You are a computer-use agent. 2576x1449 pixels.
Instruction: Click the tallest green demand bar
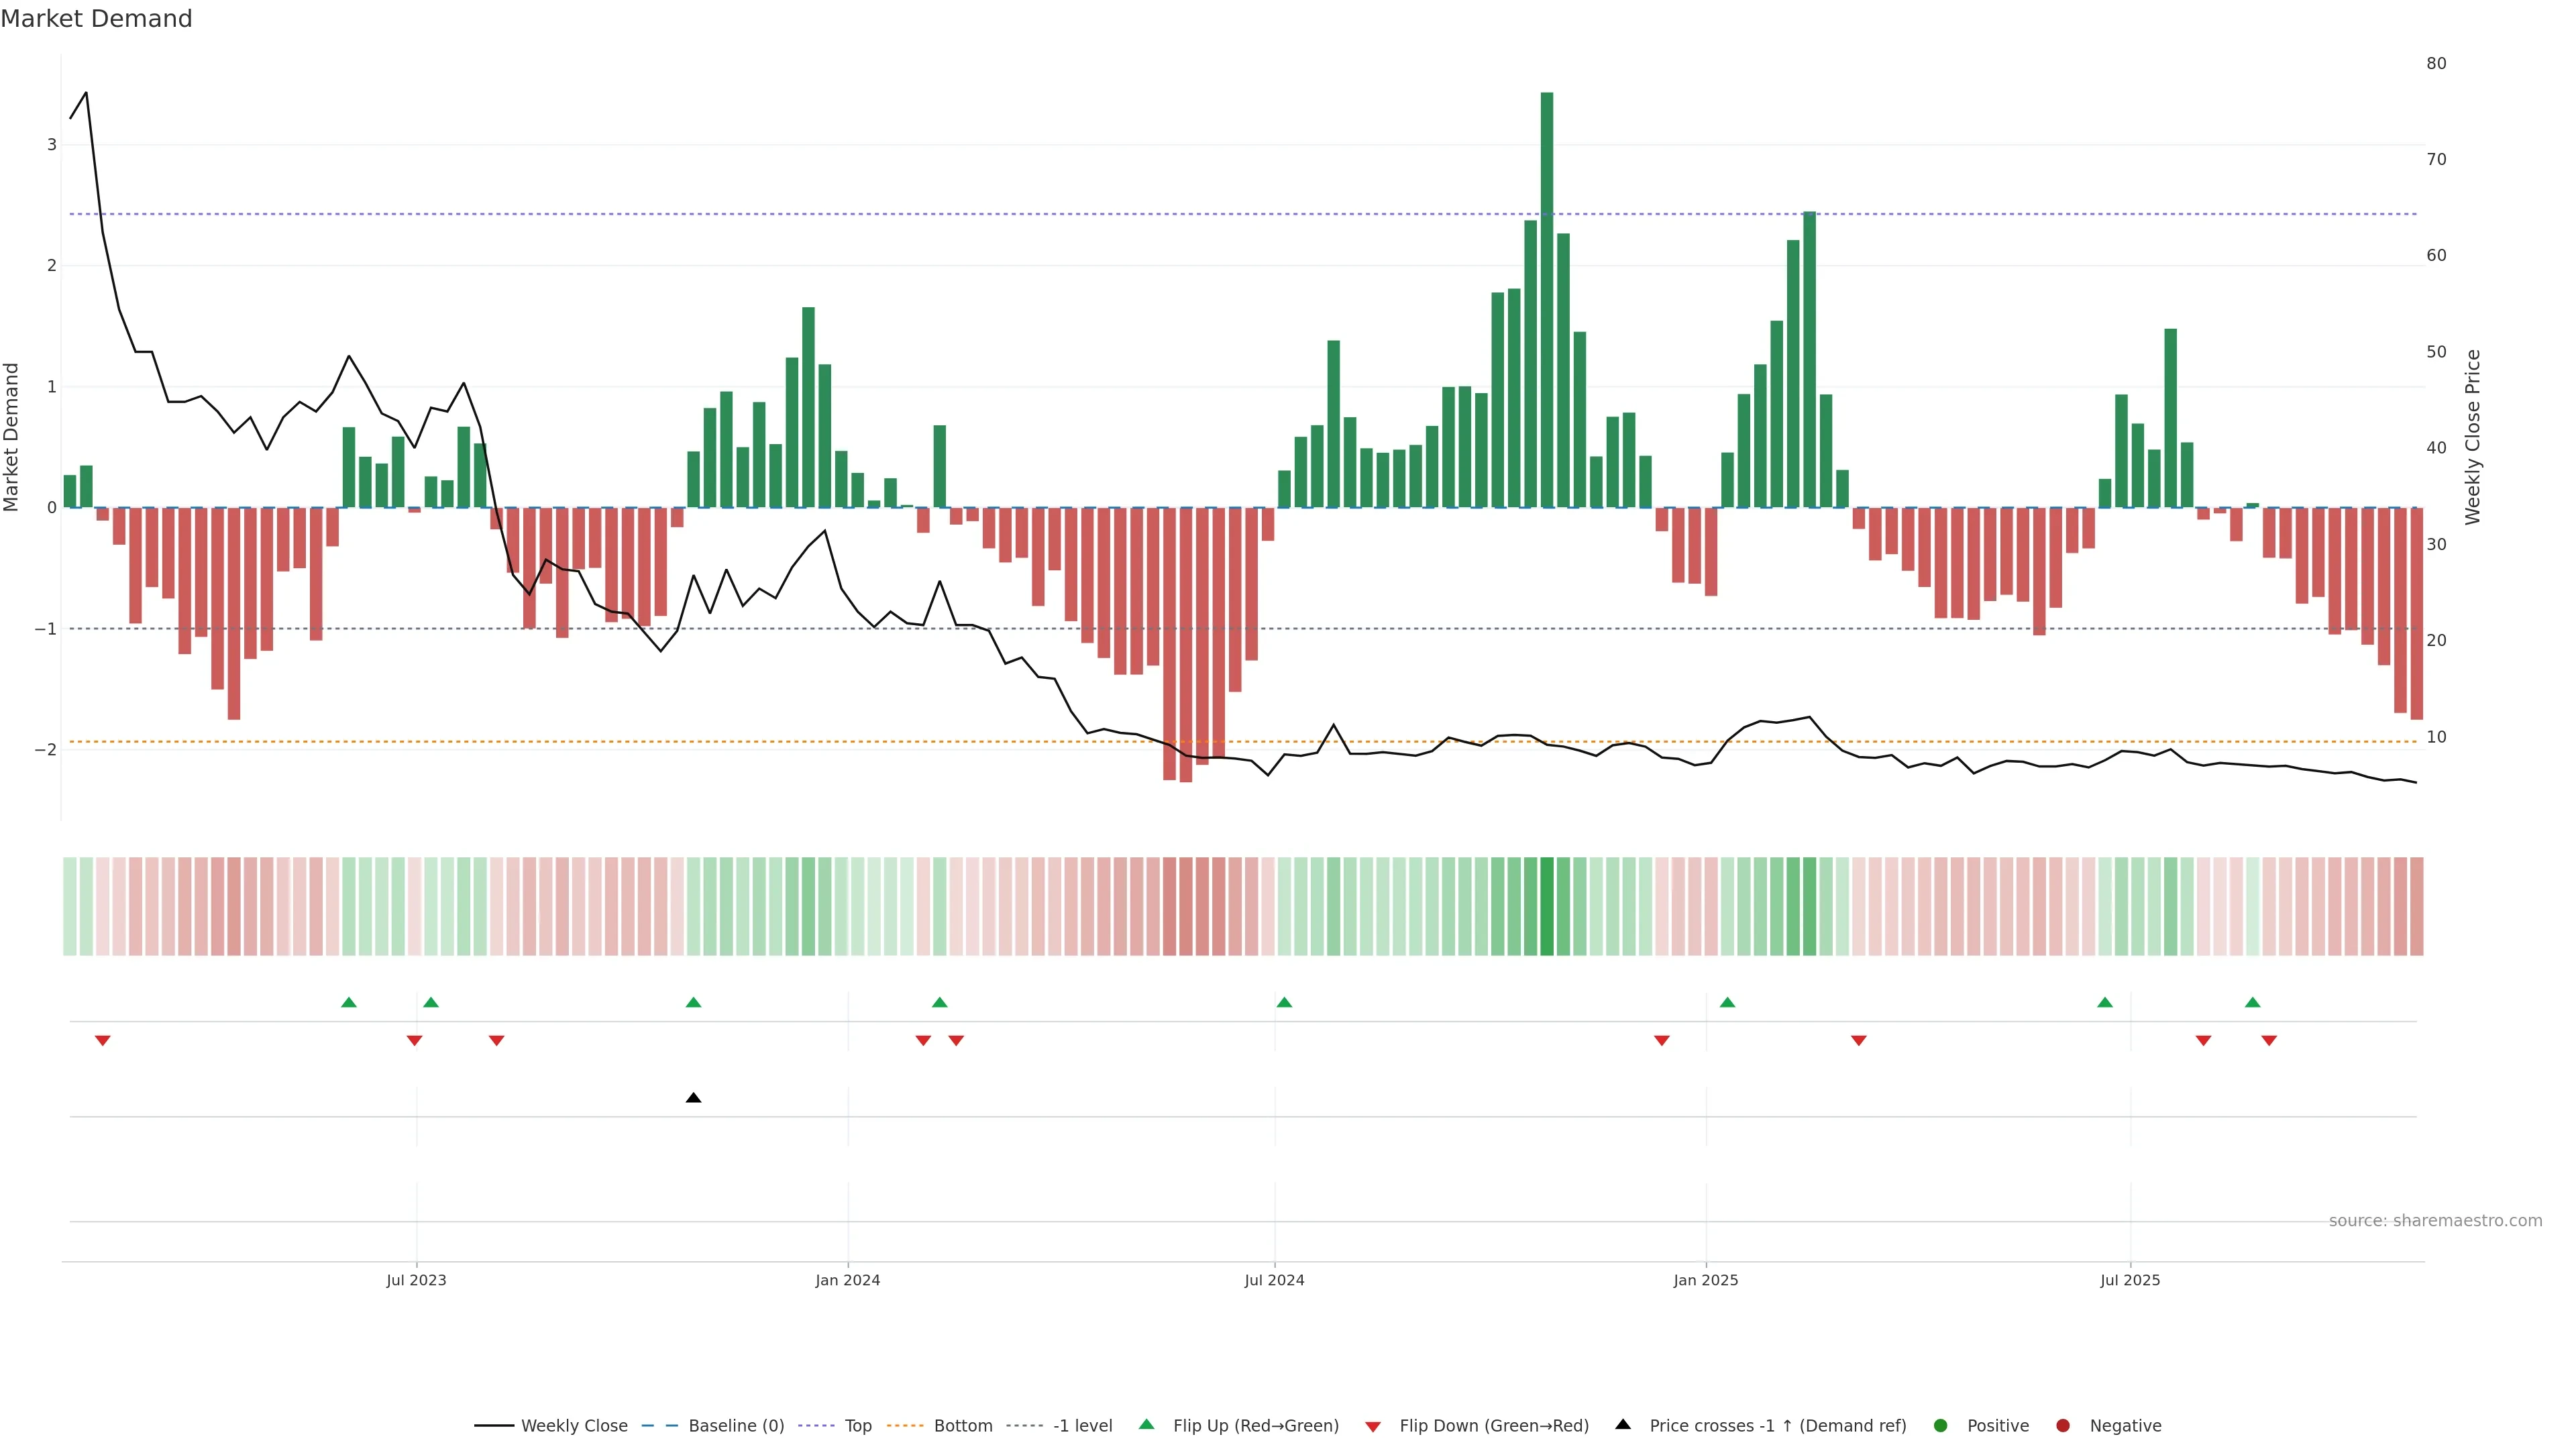tap(1547, 300)
